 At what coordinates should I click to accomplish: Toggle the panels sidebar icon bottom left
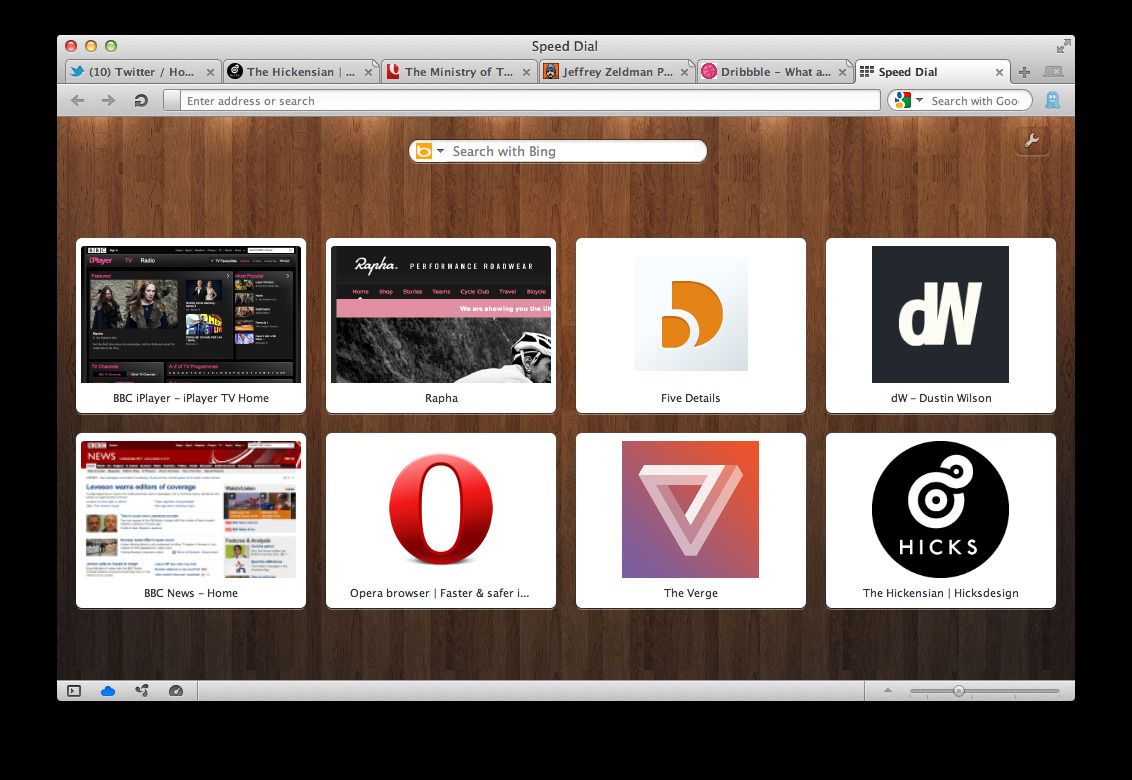(x=73, y=690)
